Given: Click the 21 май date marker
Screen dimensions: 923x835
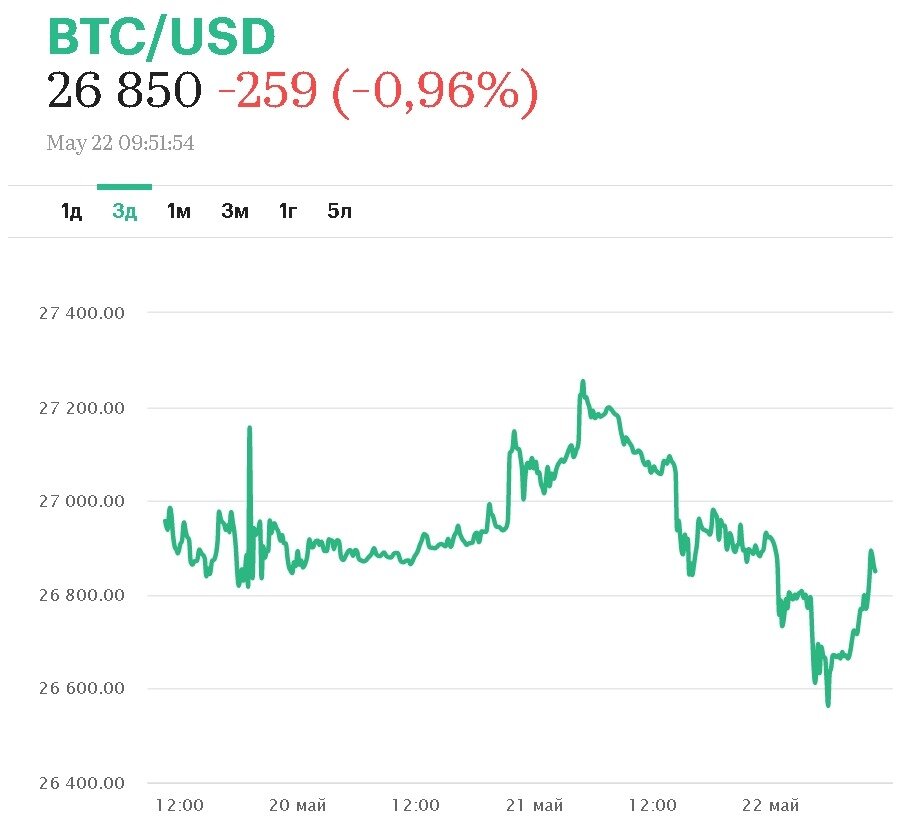Looking at the screenshot, I should coord(534,805).
